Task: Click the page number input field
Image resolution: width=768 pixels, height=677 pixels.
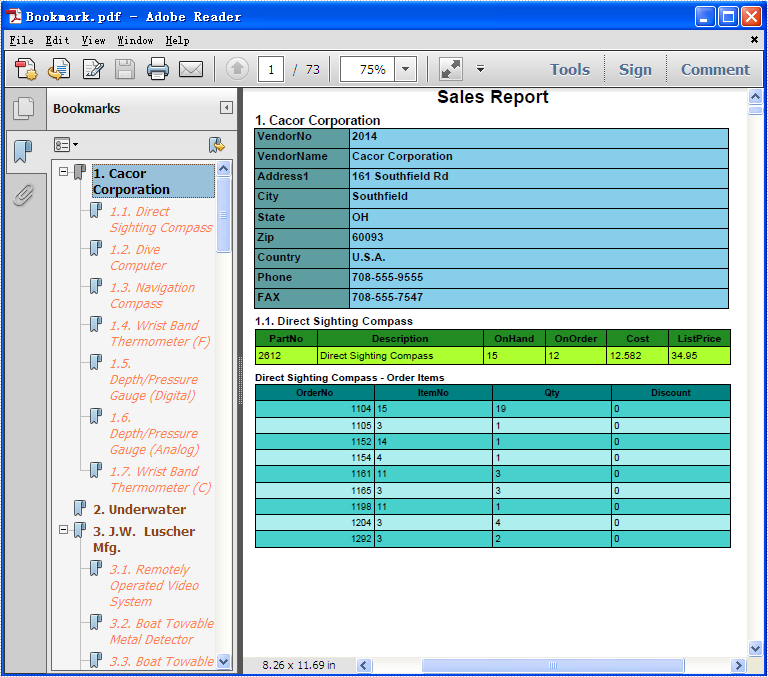Action: (271, 69)
